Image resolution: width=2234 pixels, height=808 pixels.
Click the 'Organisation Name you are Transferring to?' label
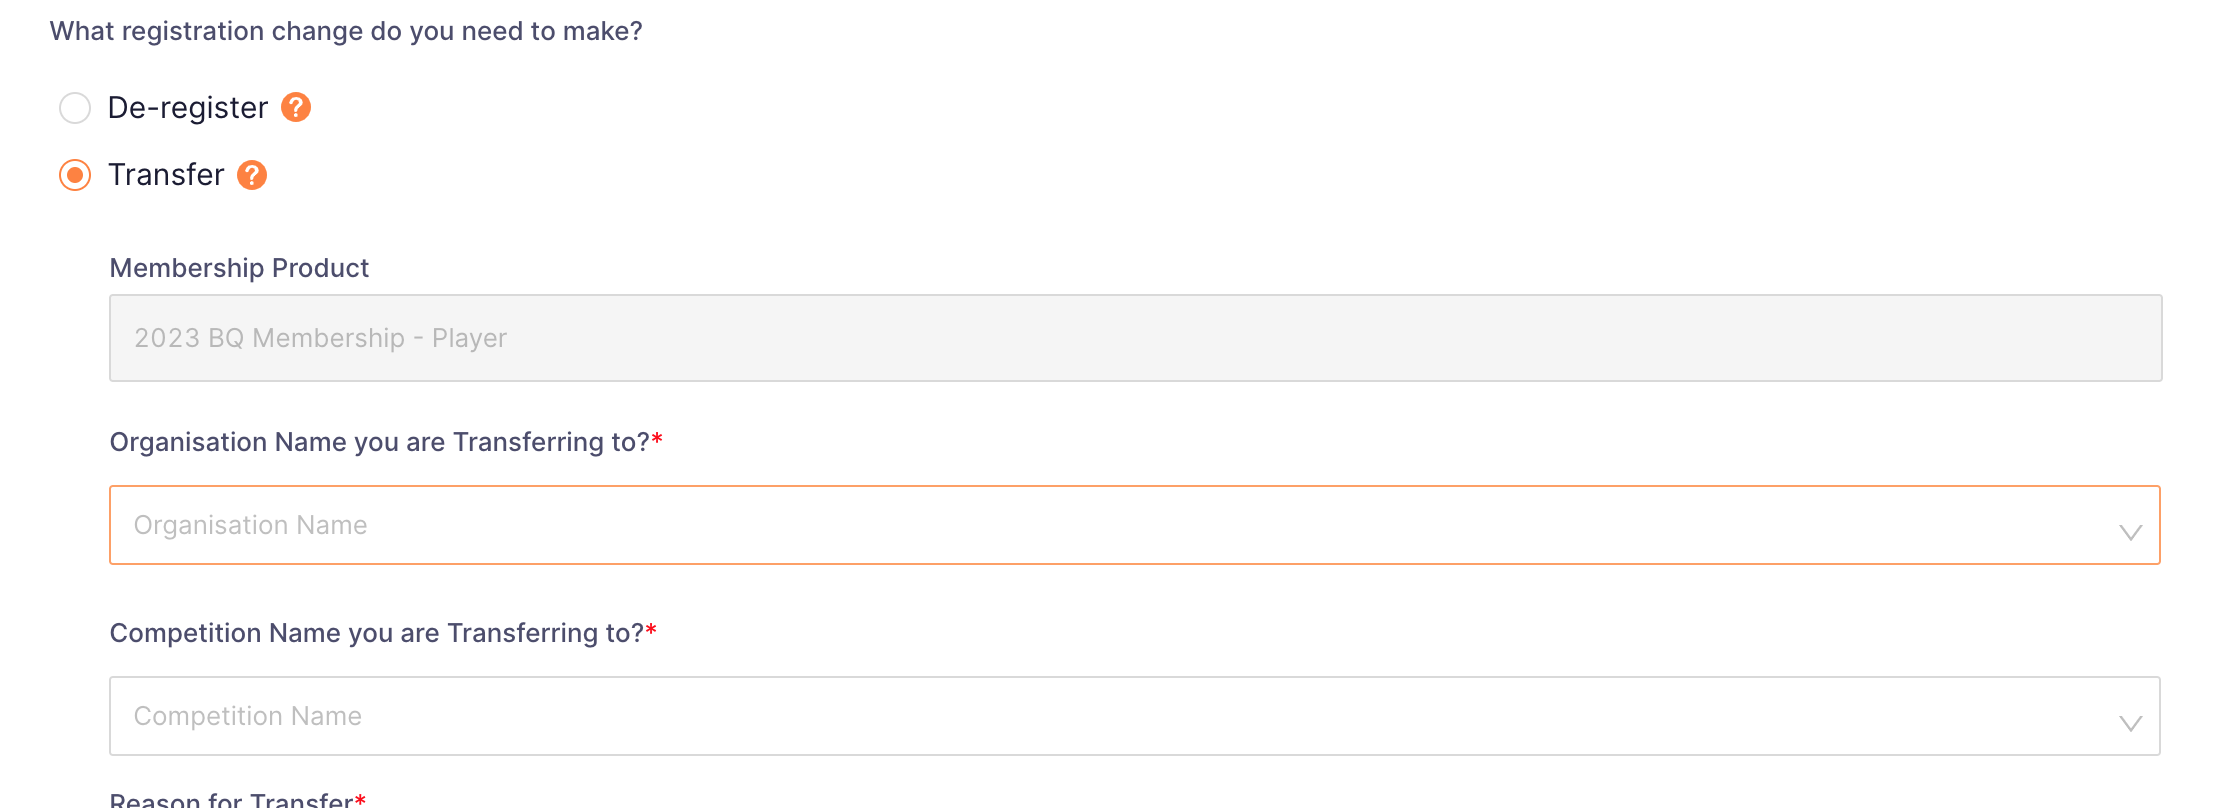pos(380,442)
